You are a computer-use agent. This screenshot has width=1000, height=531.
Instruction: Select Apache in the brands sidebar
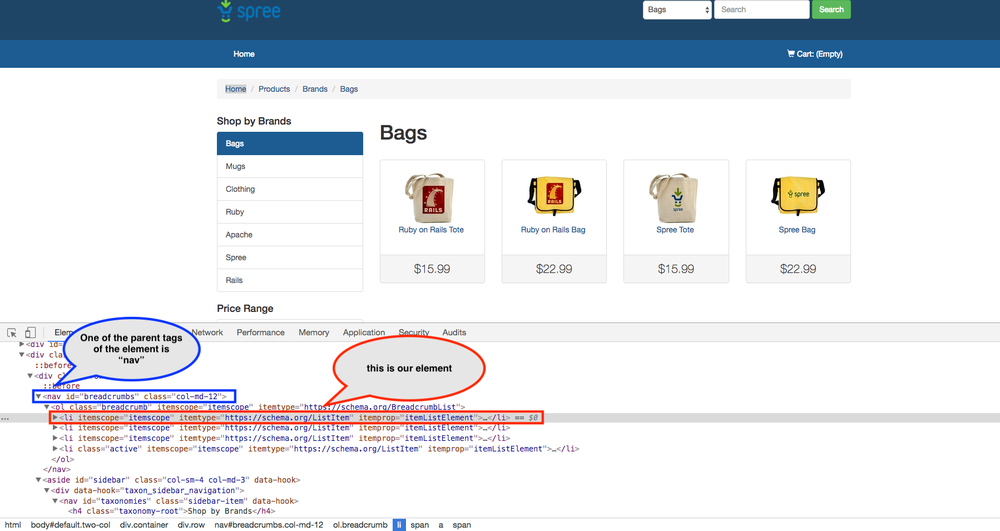tap(290, 235)
